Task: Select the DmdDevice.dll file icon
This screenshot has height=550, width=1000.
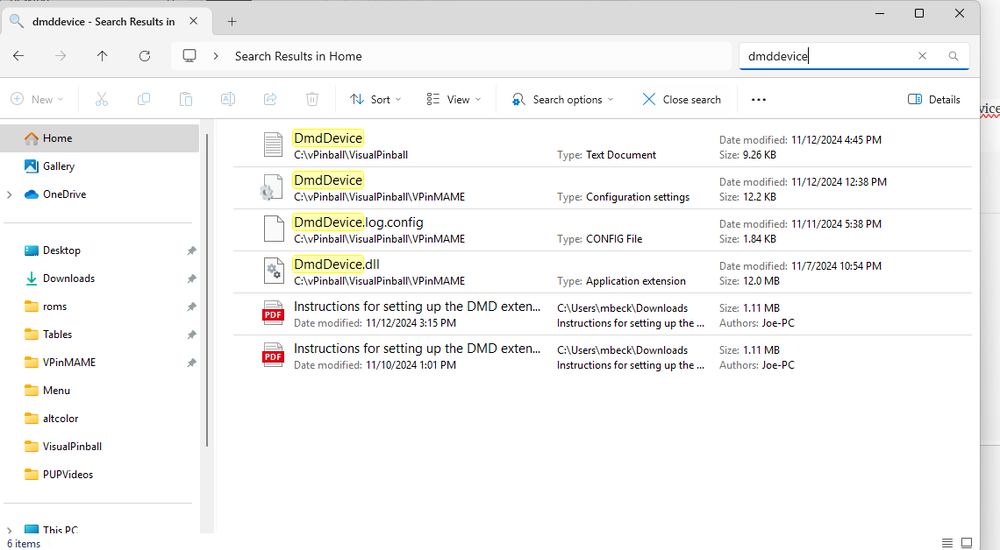Action: point(274,271)
